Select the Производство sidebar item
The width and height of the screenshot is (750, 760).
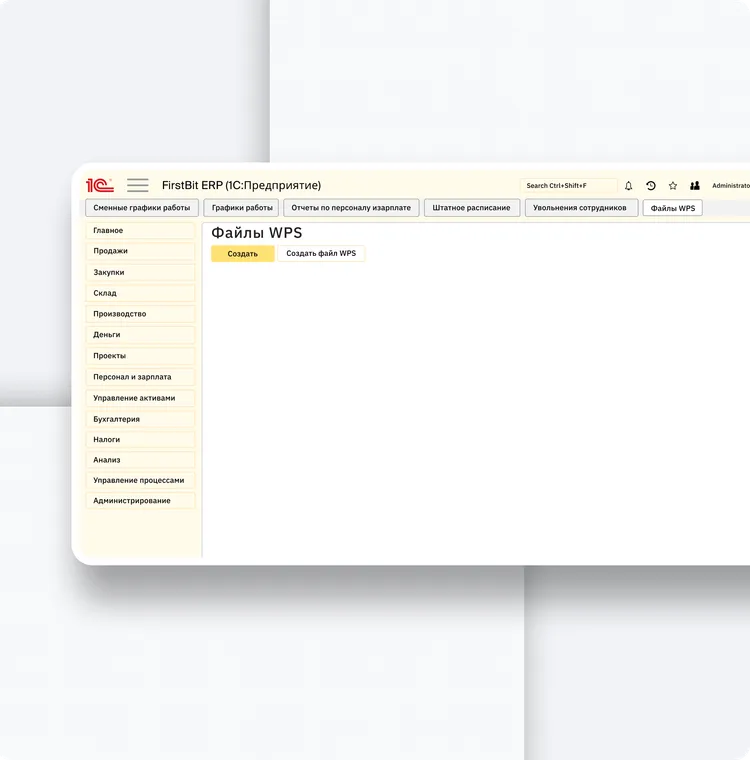[140, 314]
